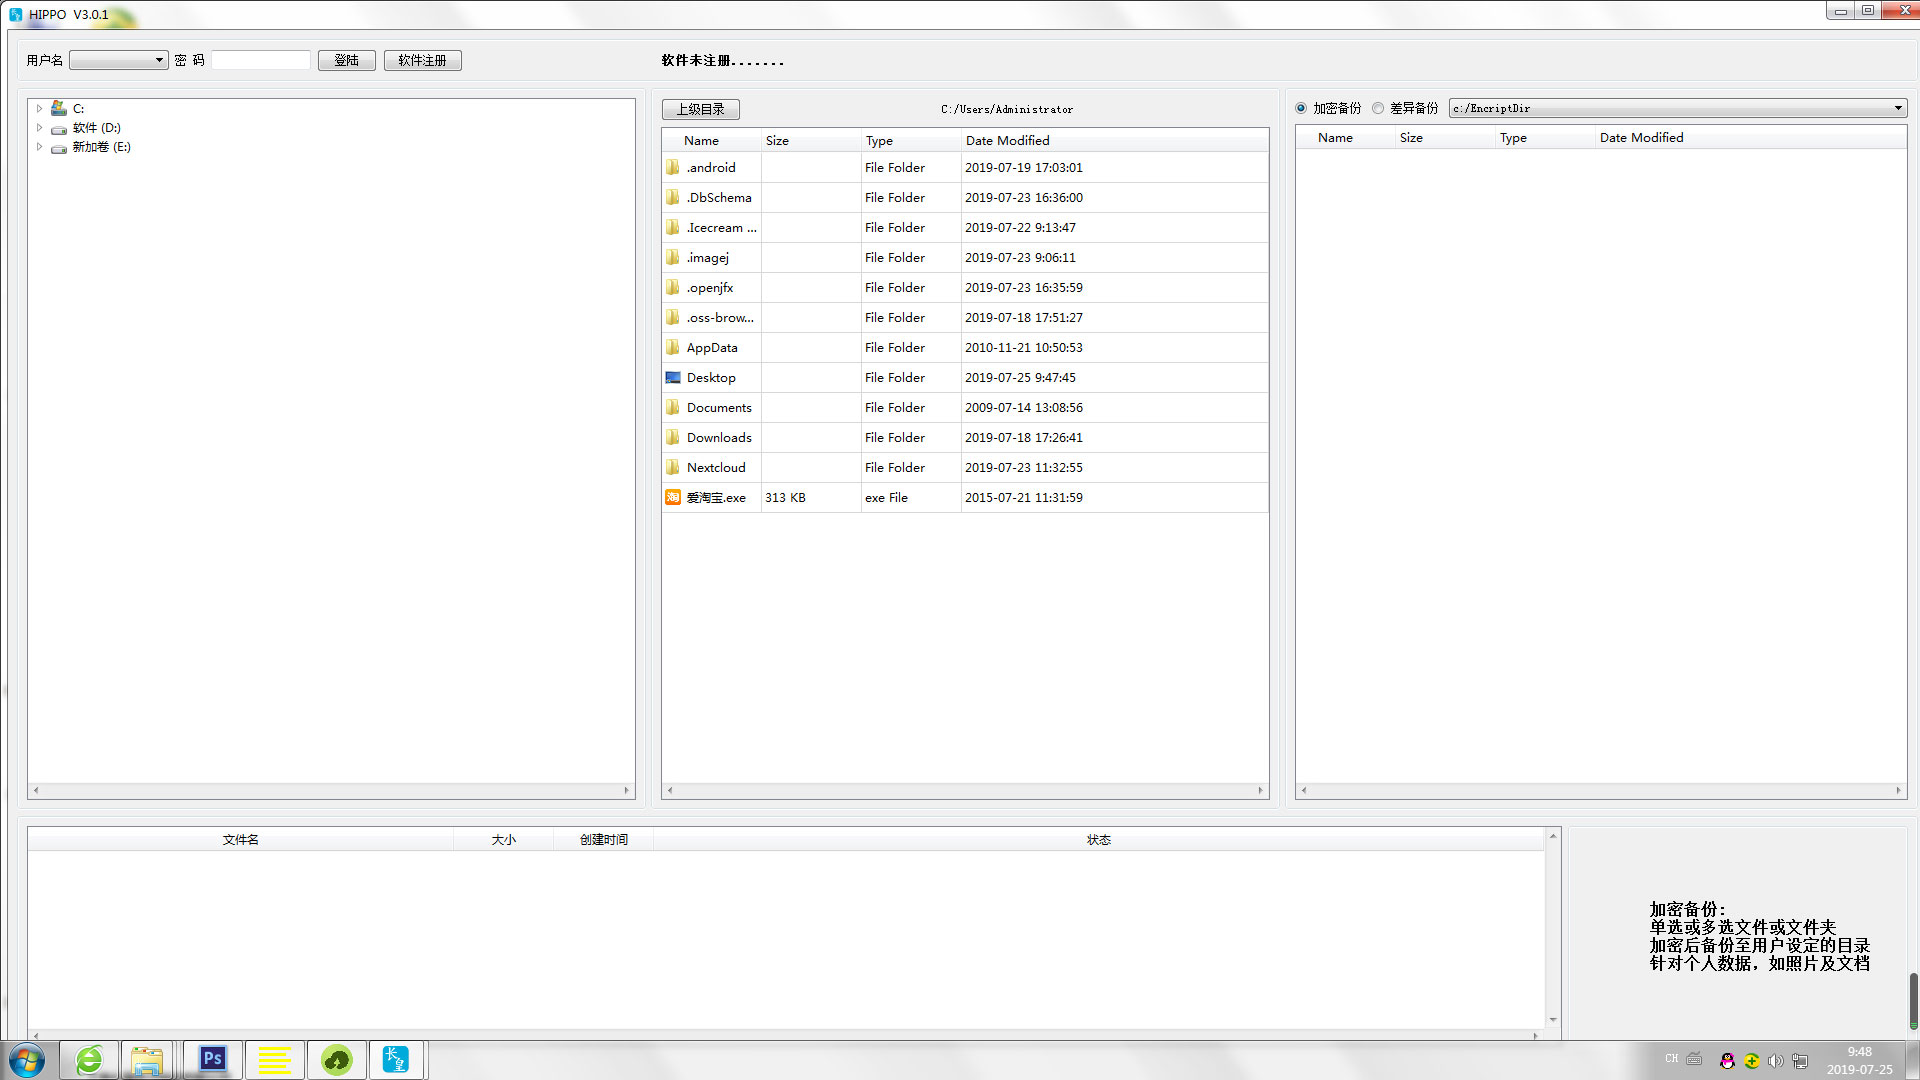This screenshot has width=1920, height=1080.
Task: Expand the C: drive tree node
Action: pos(39,108)
